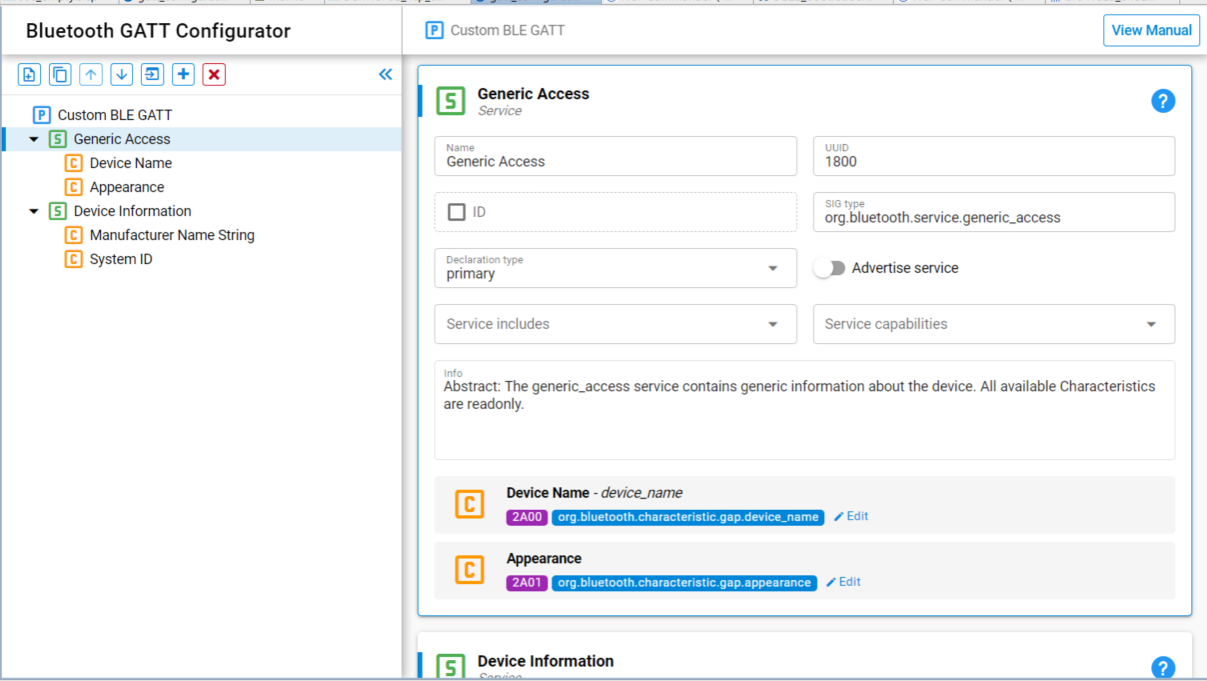The height and width of the screenshot is (681, 1207).
Task: Enable the Advertise service toggle
Action: (x=829, y=268)
